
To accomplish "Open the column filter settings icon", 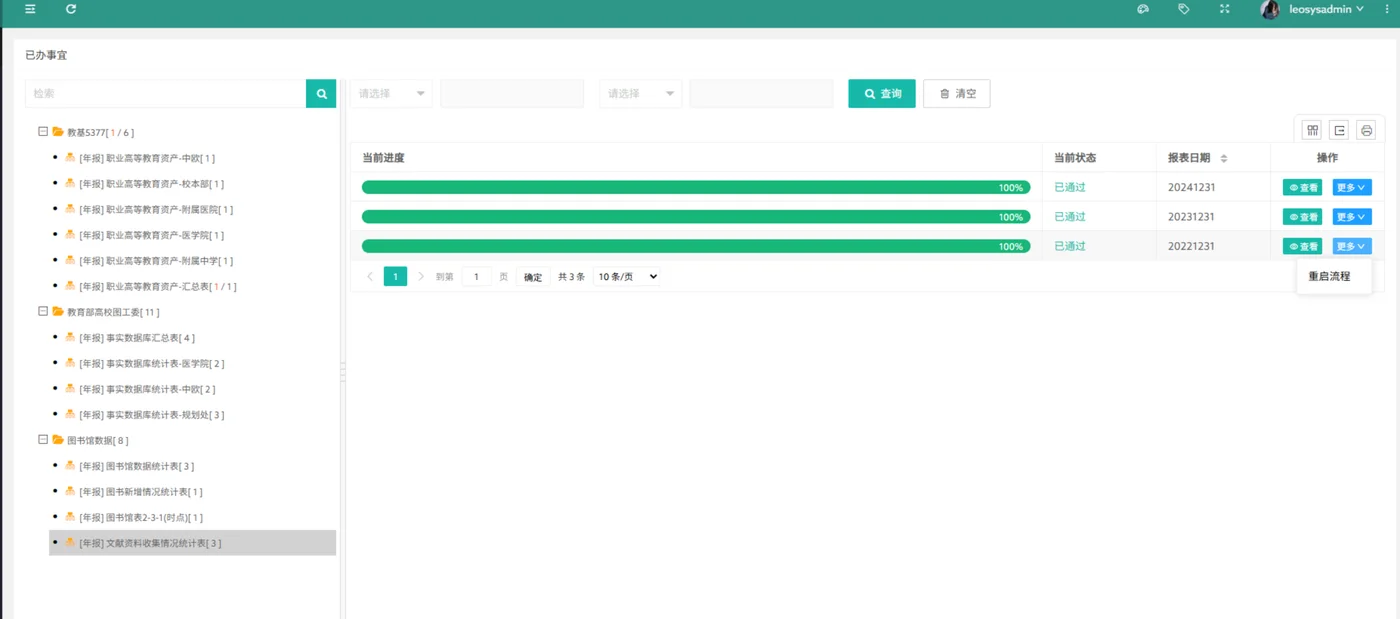I will point(1312,130).
